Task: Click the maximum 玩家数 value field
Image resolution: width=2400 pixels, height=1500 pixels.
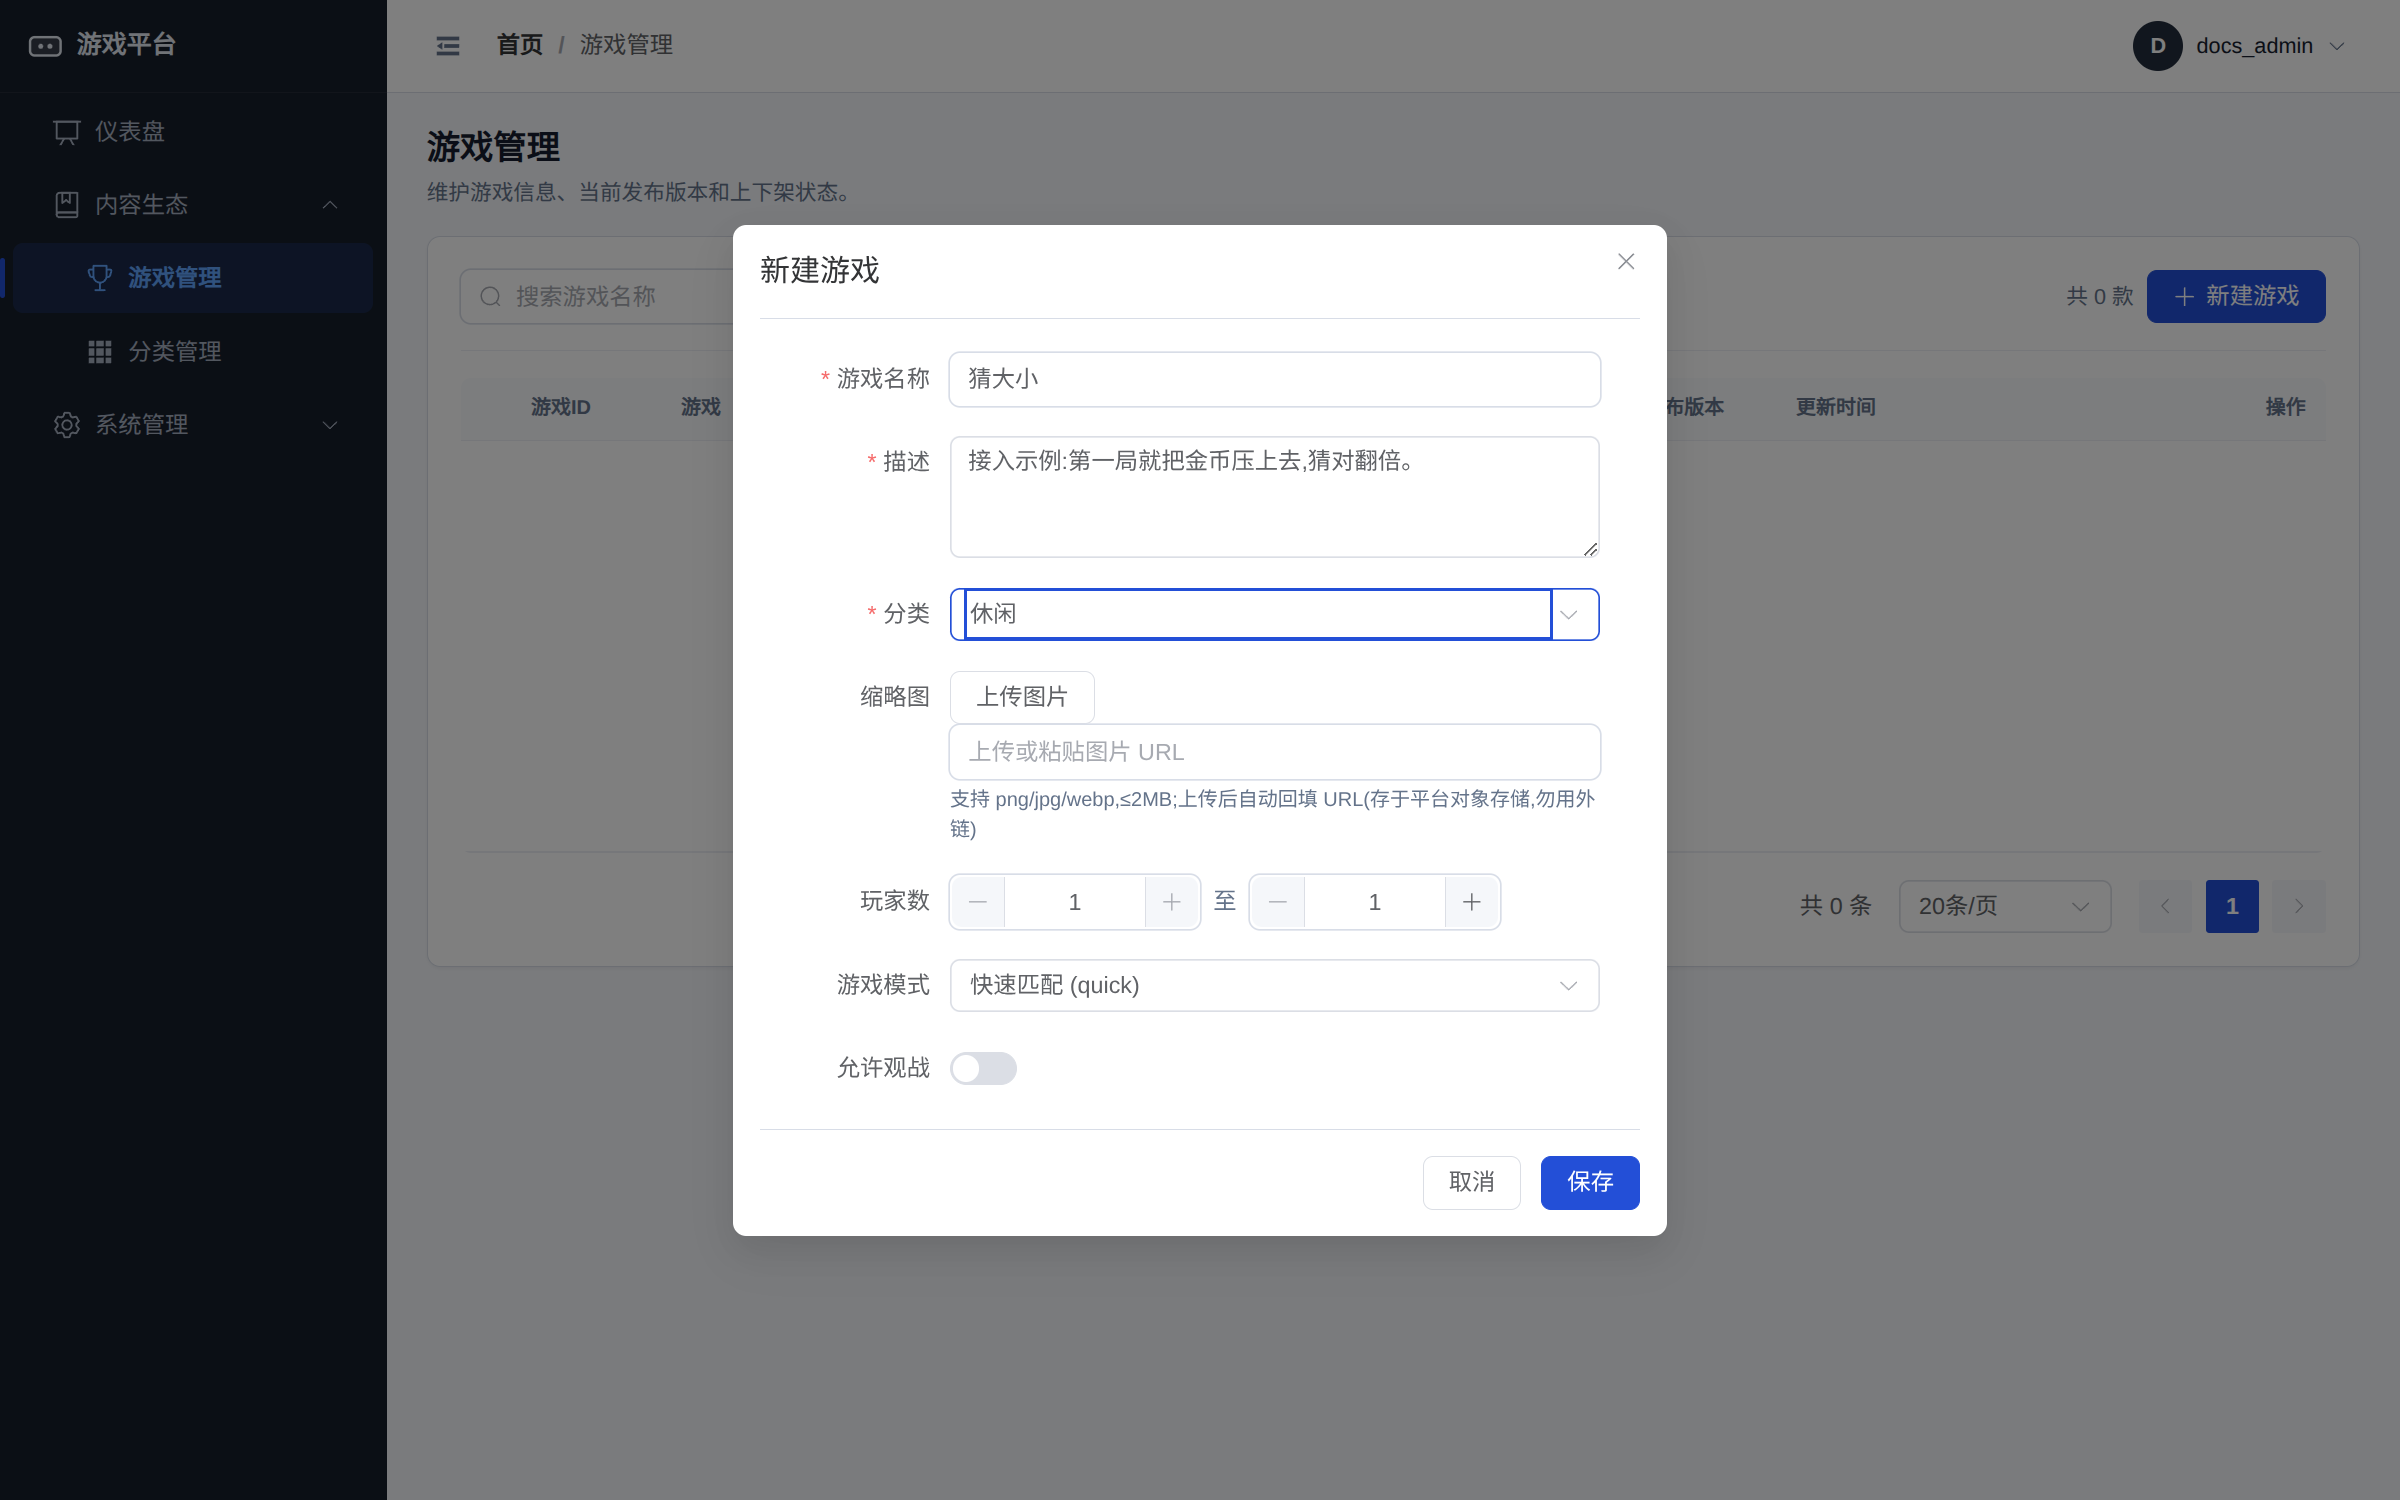Action: 1375,902
